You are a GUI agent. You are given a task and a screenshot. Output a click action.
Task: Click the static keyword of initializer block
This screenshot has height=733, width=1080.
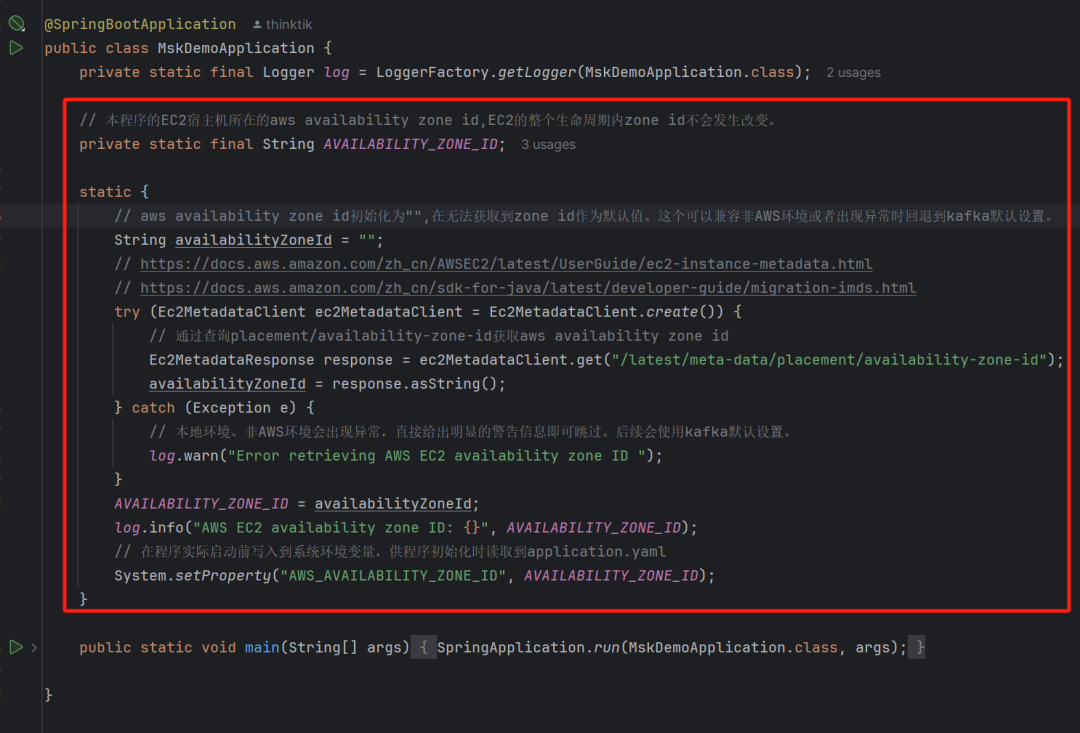point(105,192)
